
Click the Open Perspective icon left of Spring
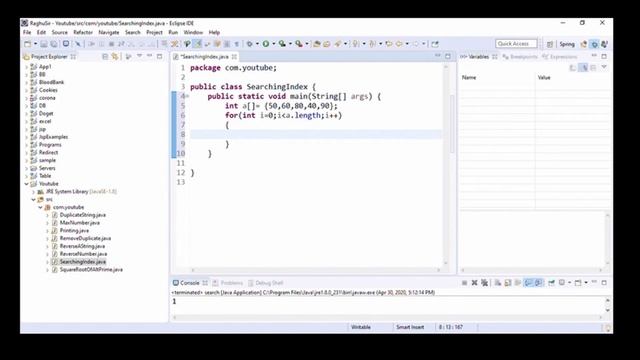[x=550, y=44]
